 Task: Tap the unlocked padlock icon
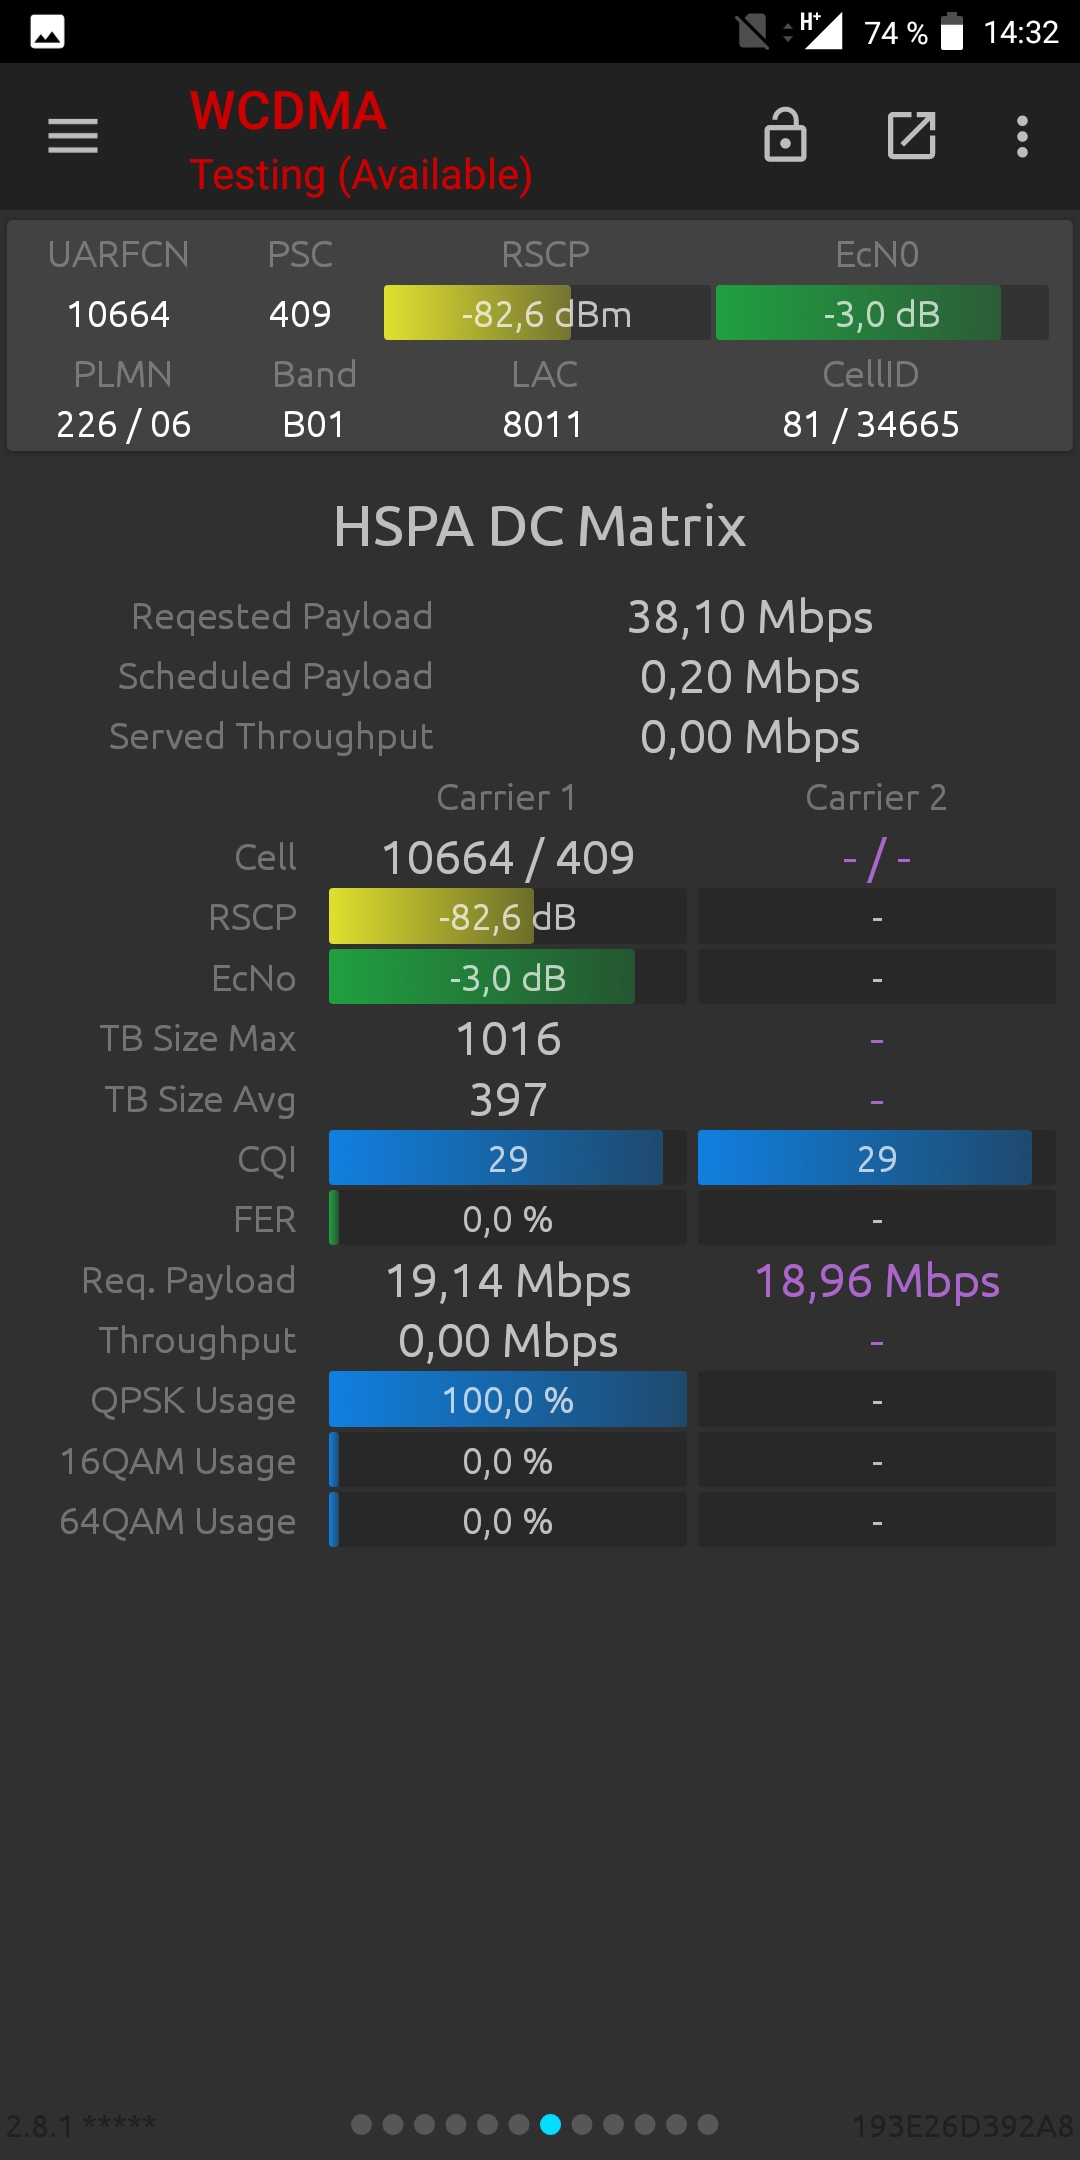(785, 135)
